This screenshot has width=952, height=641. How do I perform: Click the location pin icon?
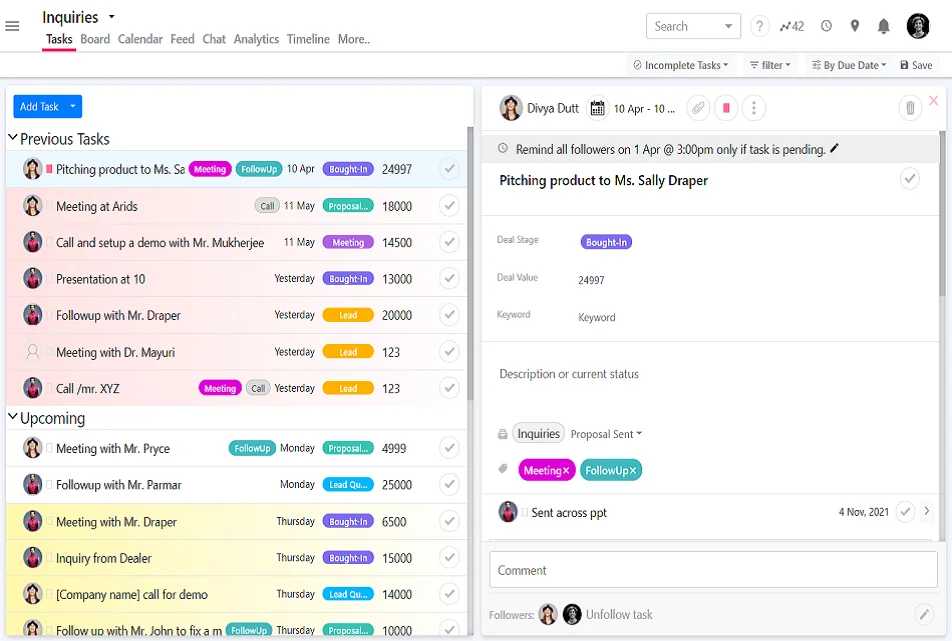(855, 27)
